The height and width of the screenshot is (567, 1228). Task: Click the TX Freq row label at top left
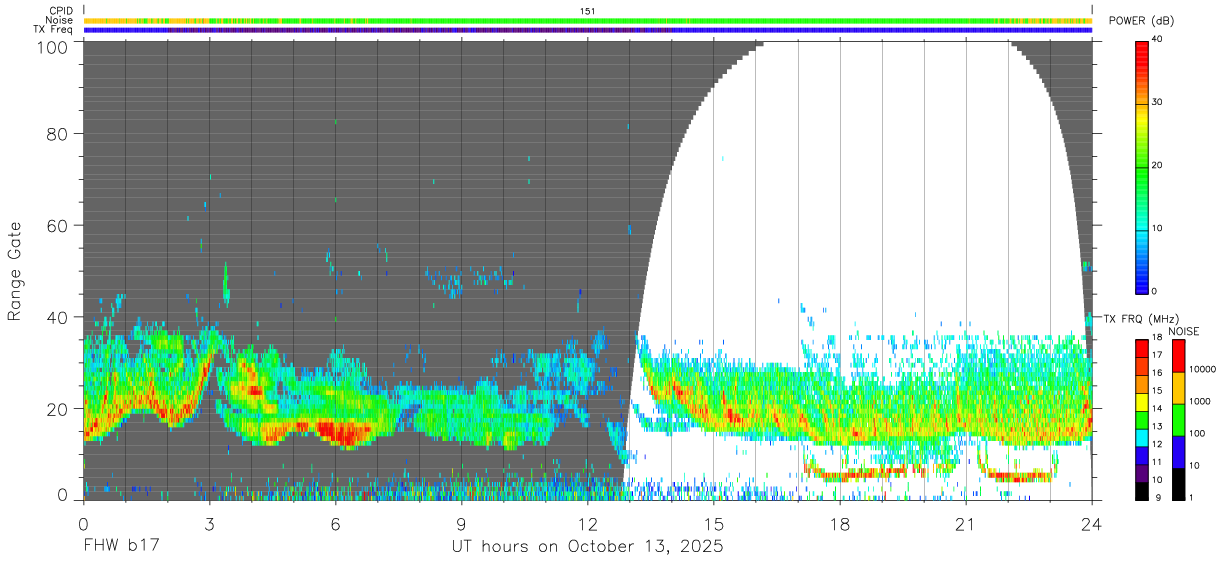(x=53, y=30)
